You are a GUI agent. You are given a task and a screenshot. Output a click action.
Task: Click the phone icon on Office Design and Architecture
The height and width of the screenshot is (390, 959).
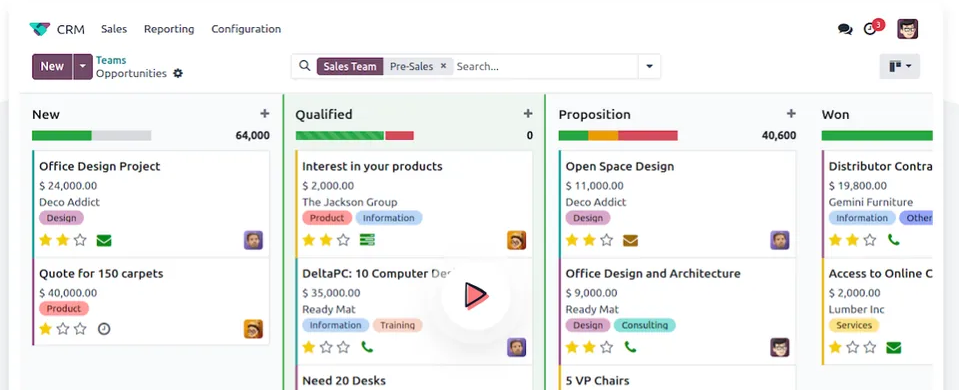(630, 347)
